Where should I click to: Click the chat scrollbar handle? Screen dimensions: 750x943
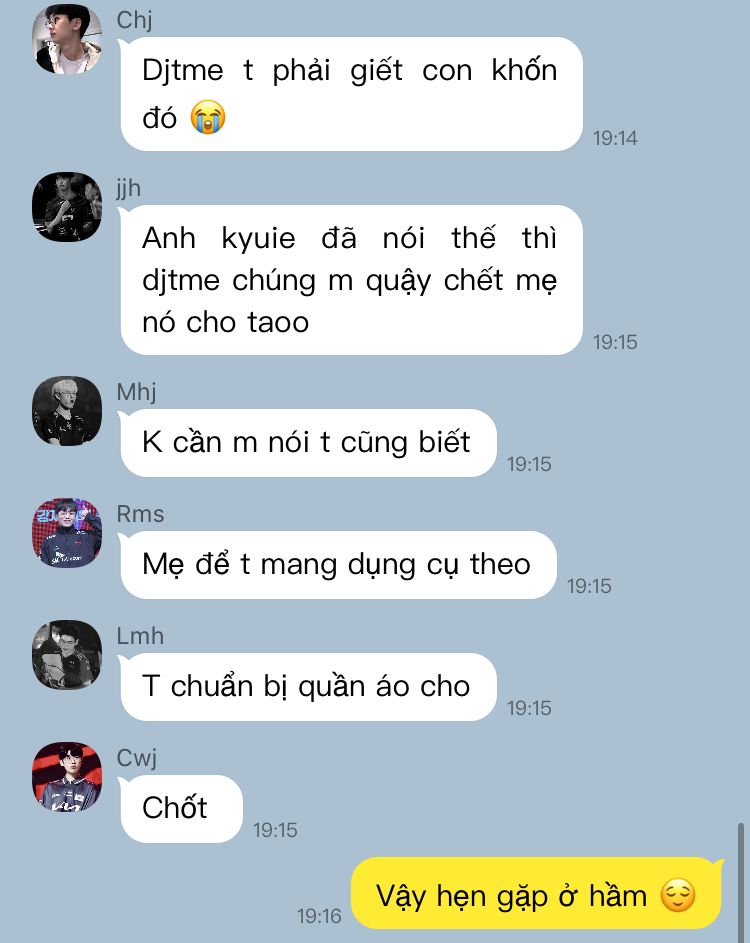pos(740,883)
